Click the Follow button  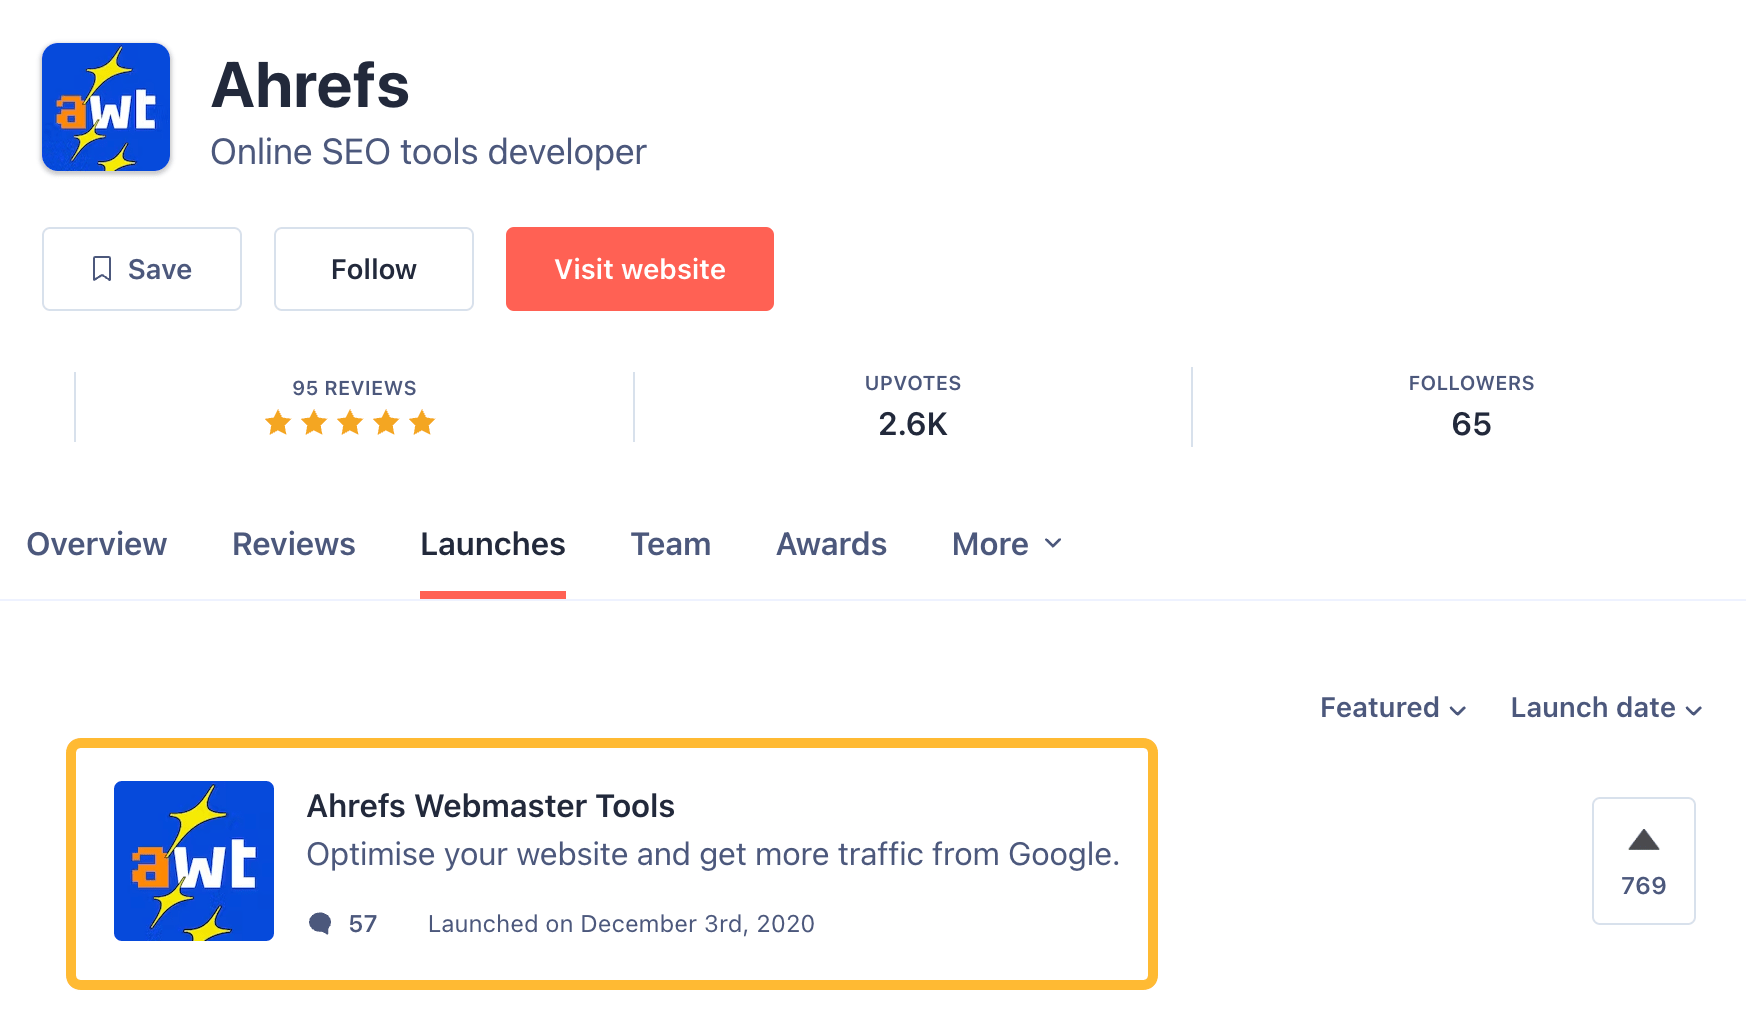[x=373, y=268]
